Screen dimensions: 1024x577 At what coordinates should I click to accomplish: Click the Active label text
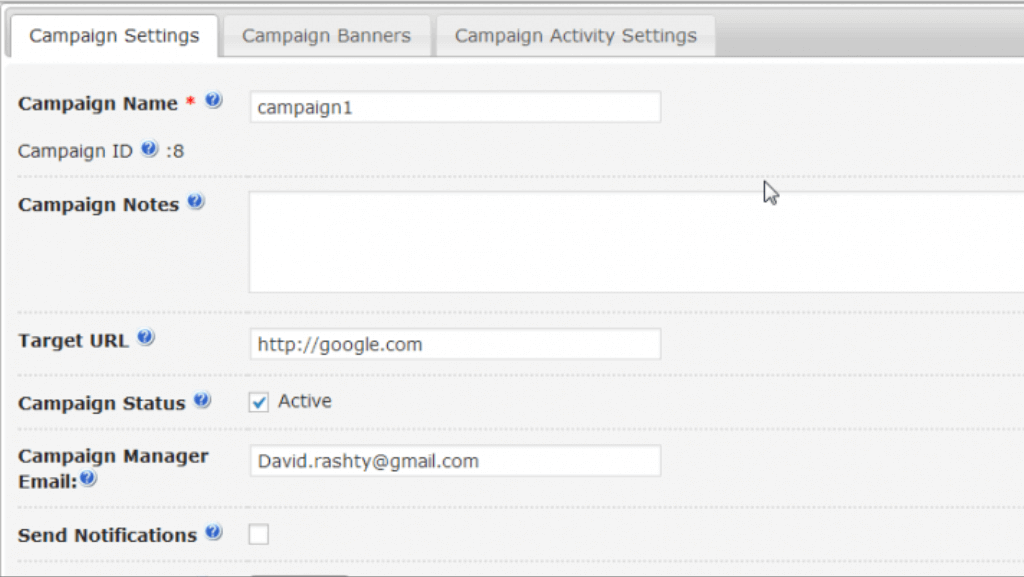click(305, 401)
